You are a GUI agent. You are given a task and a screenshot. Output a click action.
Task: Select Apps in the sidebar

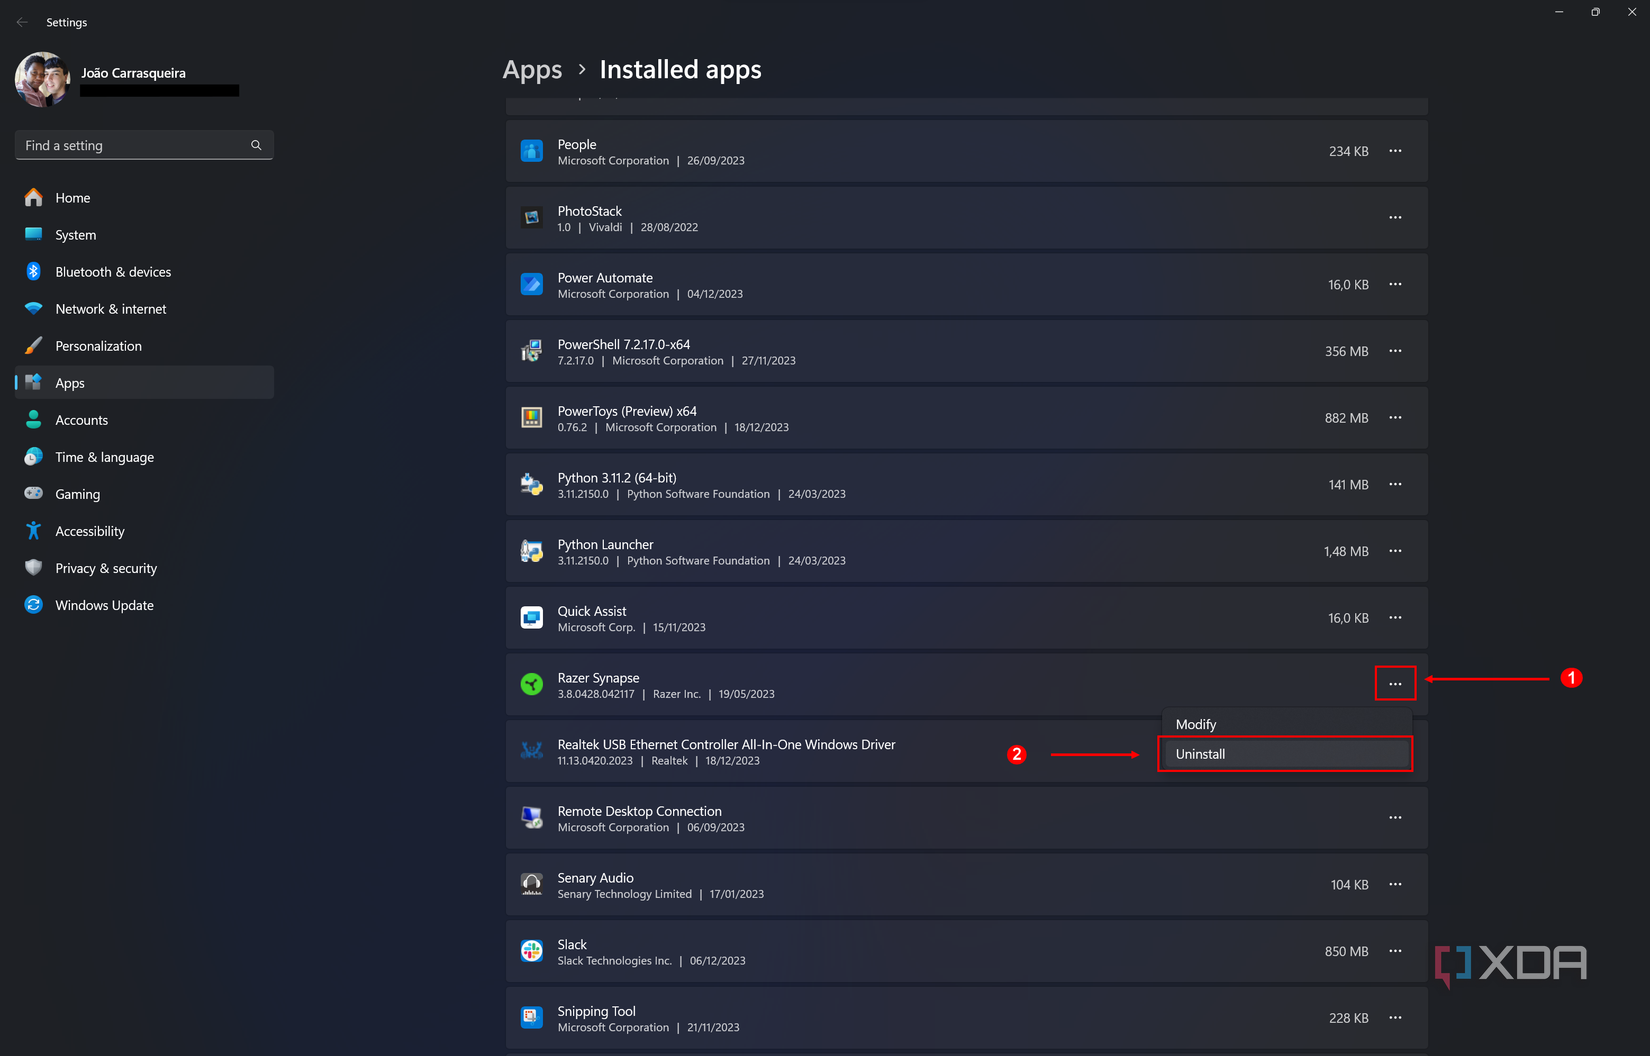(x=144, y=383)
